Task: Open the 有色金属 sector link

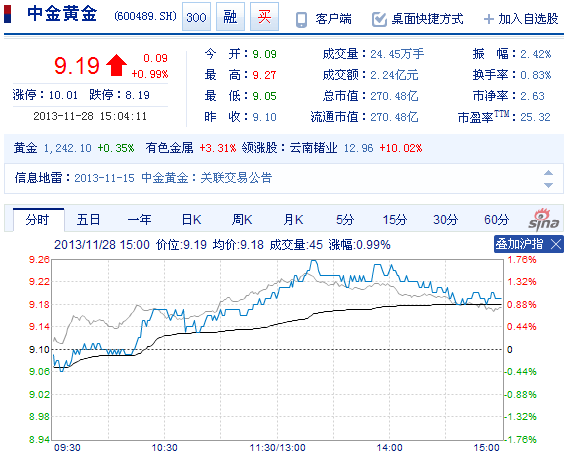Action: [x=169, y=148]
